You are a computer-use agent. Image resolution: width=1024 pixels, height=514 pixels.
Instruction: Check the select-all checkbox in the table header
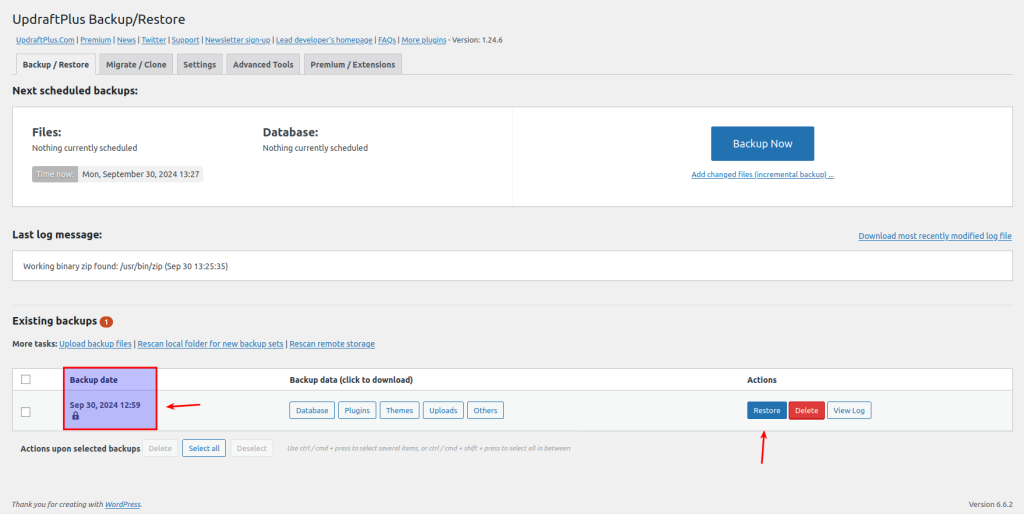[25, 379]
